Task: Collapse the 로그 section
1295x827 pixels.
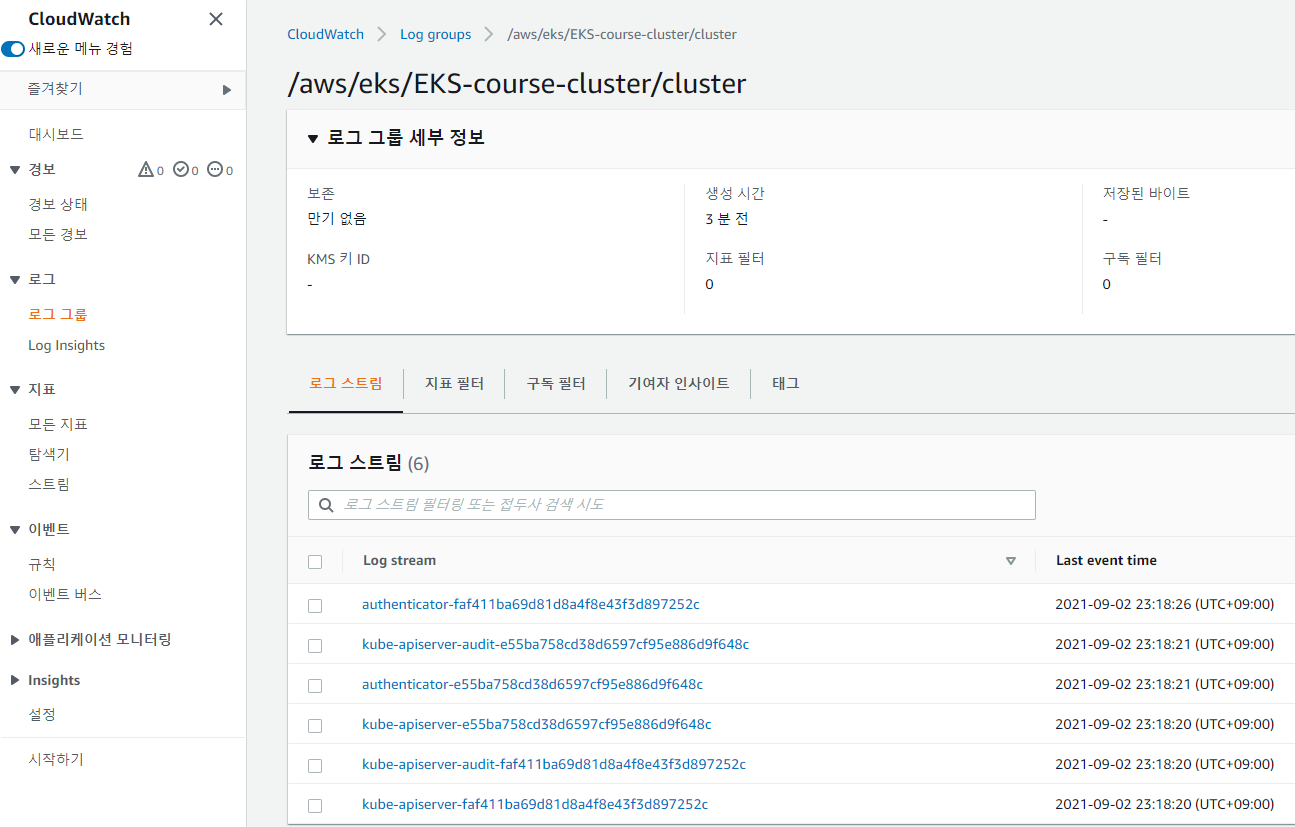Action: tap(15, 280)
